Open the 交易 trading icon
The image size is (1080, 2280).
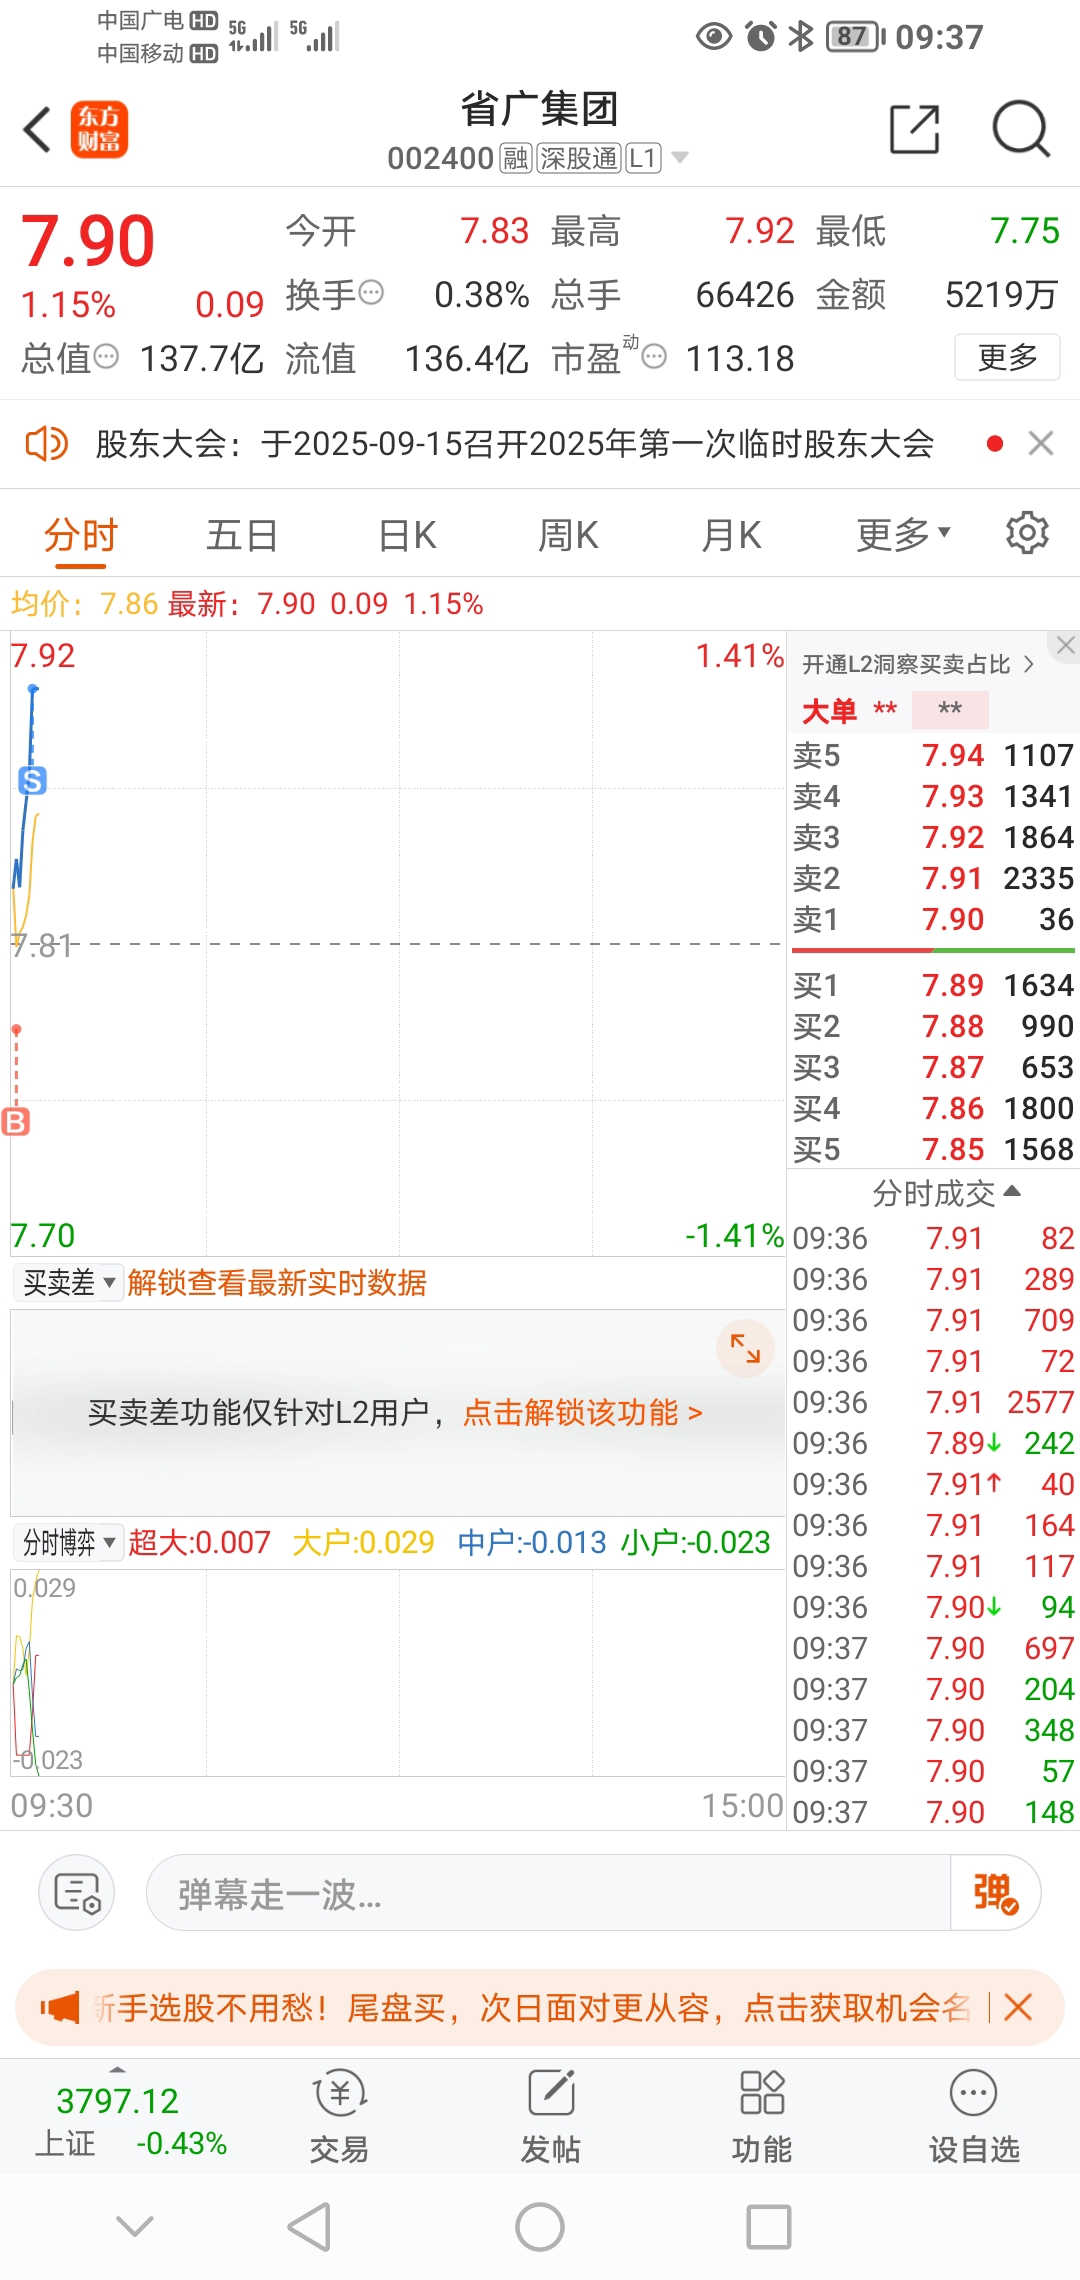[x=340, y=2115]
